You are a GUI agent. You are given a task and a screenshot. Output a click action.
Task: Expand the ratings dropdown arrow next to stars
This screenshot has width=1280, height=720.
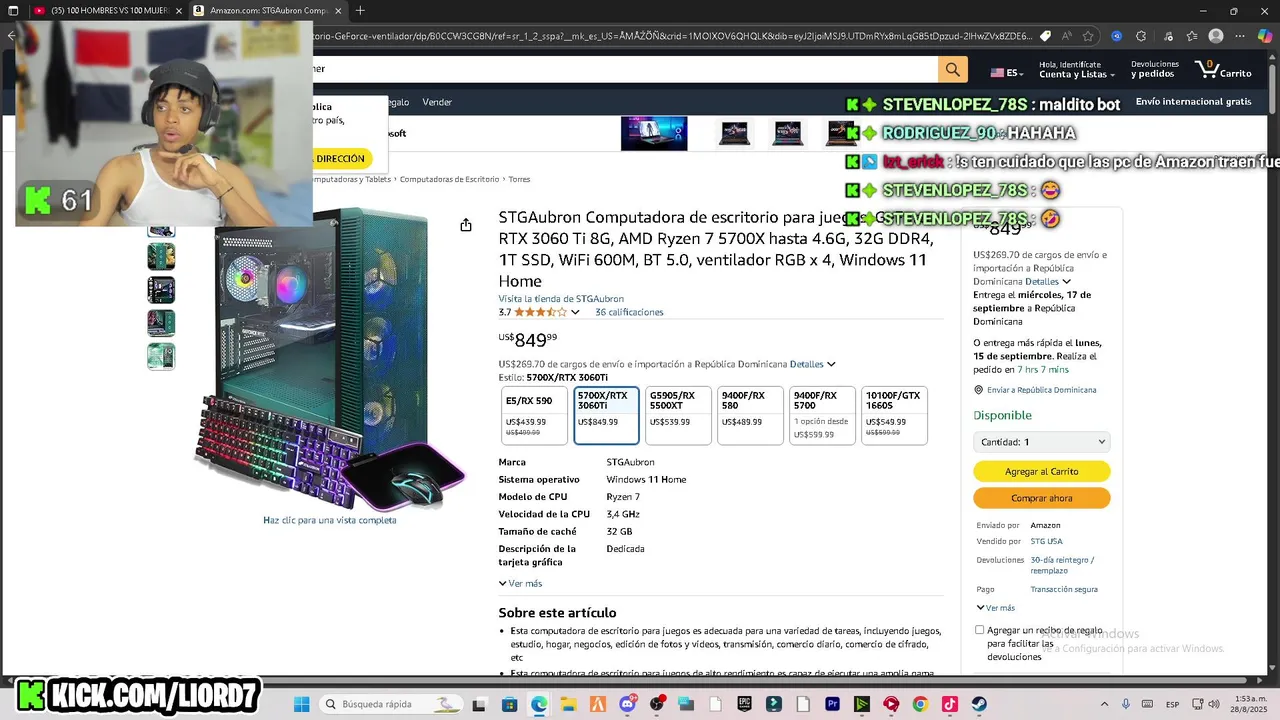575,312
